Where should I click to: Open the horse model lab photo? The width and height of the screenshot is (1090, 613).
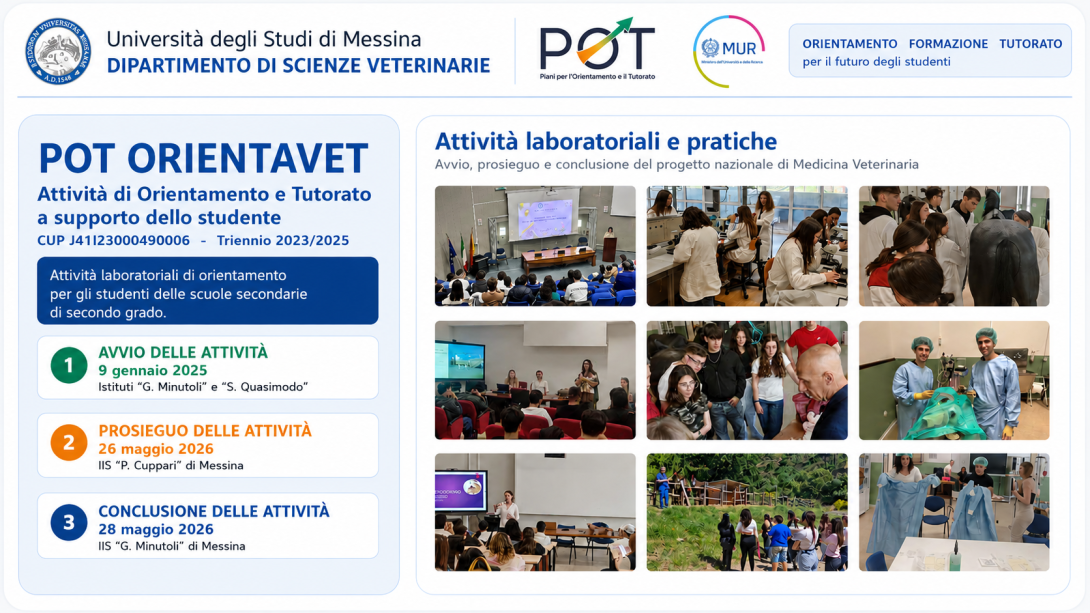point(954,246)
